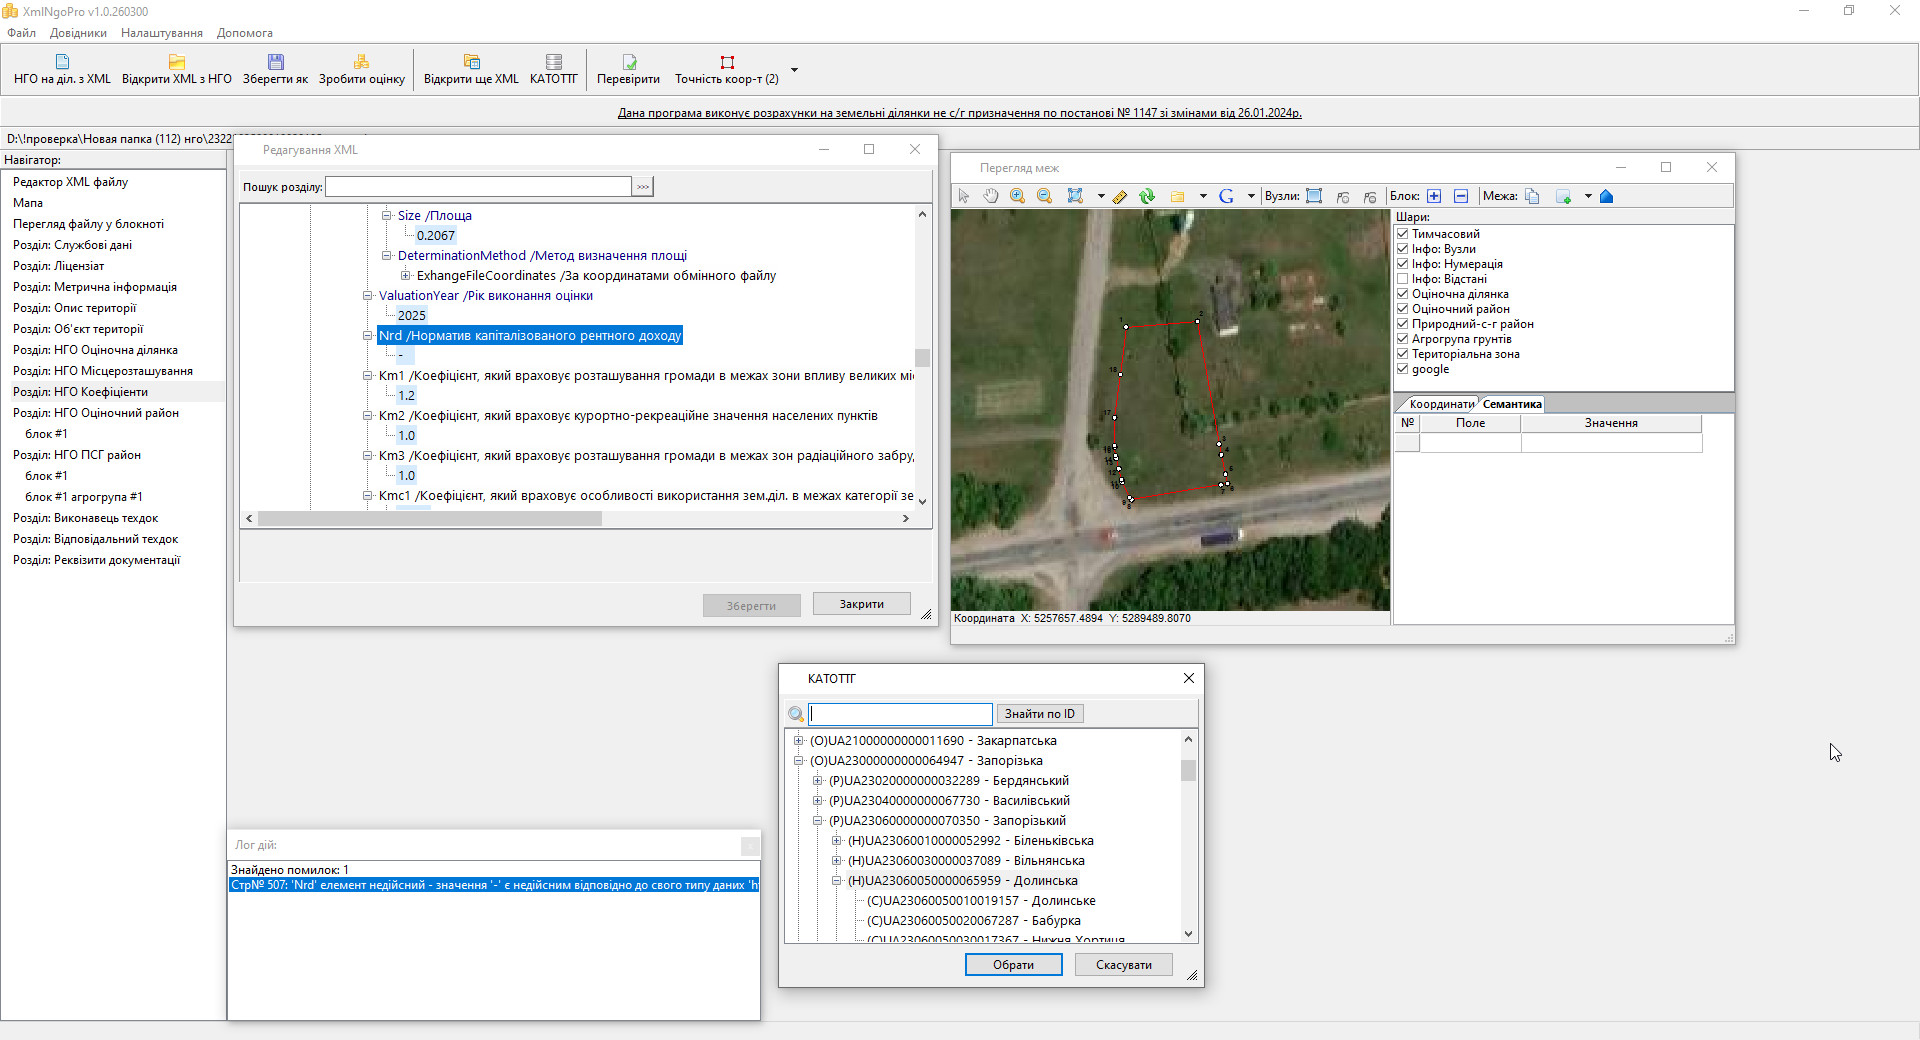The height and width of the screenshot is (1040, 1920).
Task: Click the blue house icon in map toolbar
Action: click(x=1606, y=196)
